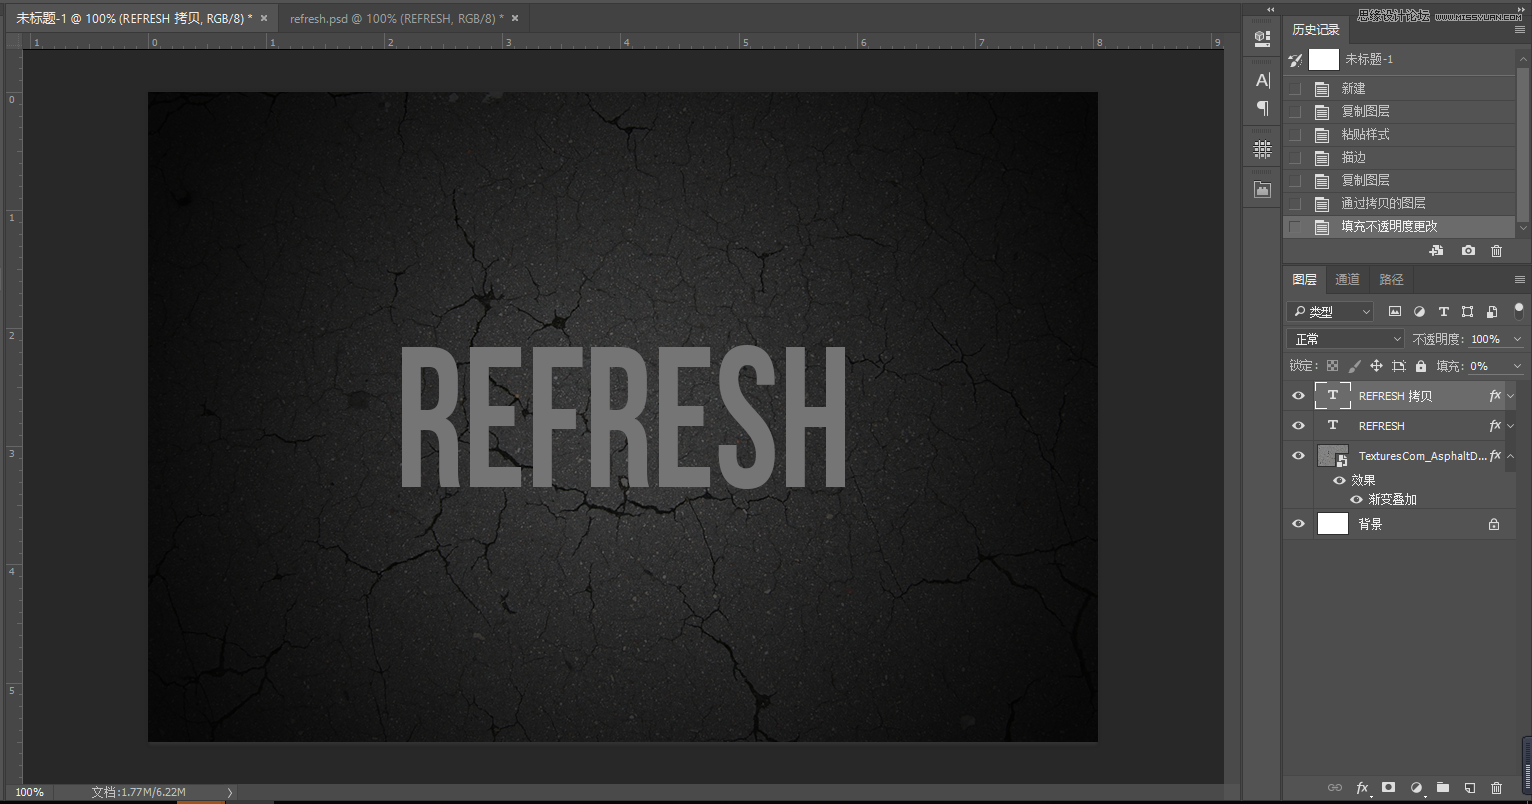Screen dimensions: 1532x804
Task: Open the blend mode 正常 dropdown
Action: 1345,339
